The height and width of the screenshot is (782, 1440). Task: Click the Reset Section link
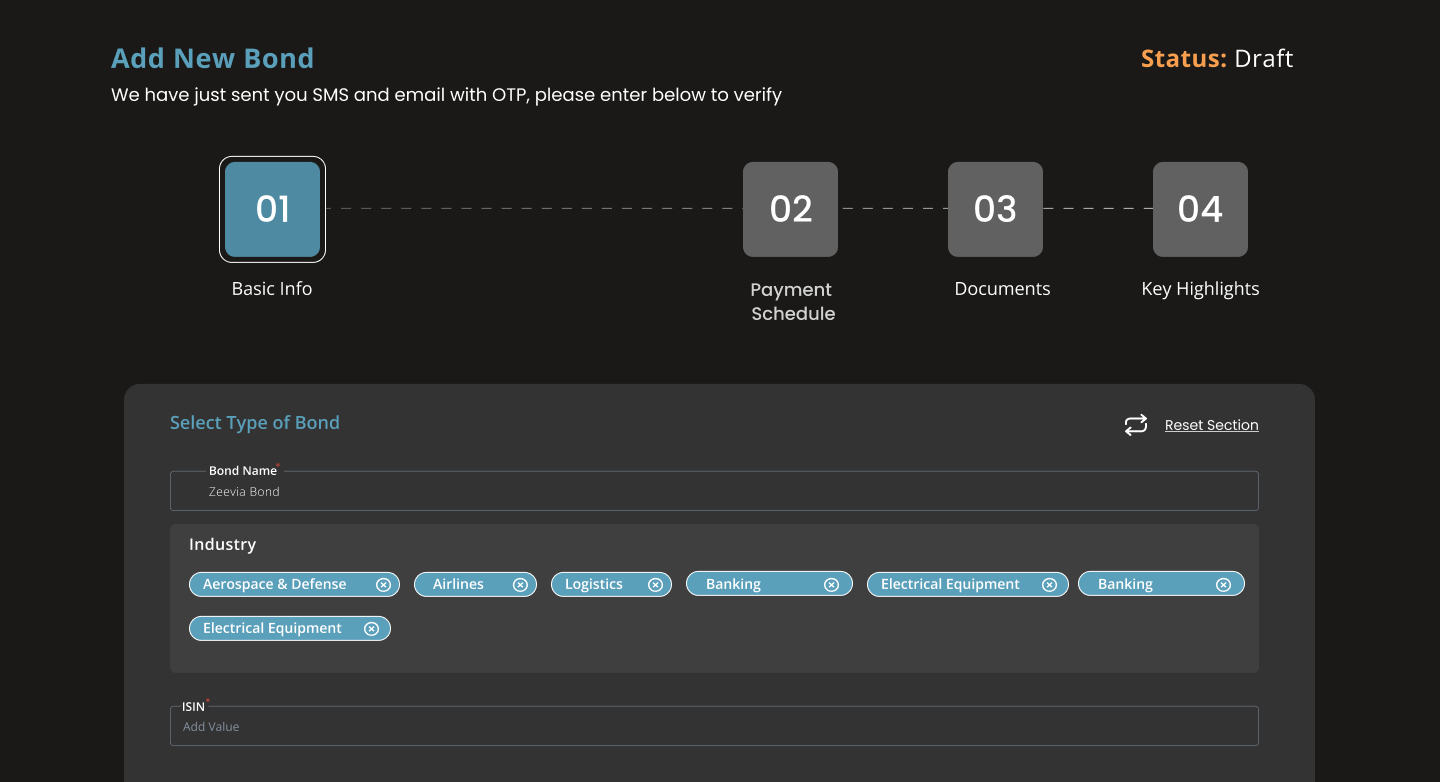click(1211, 425)
